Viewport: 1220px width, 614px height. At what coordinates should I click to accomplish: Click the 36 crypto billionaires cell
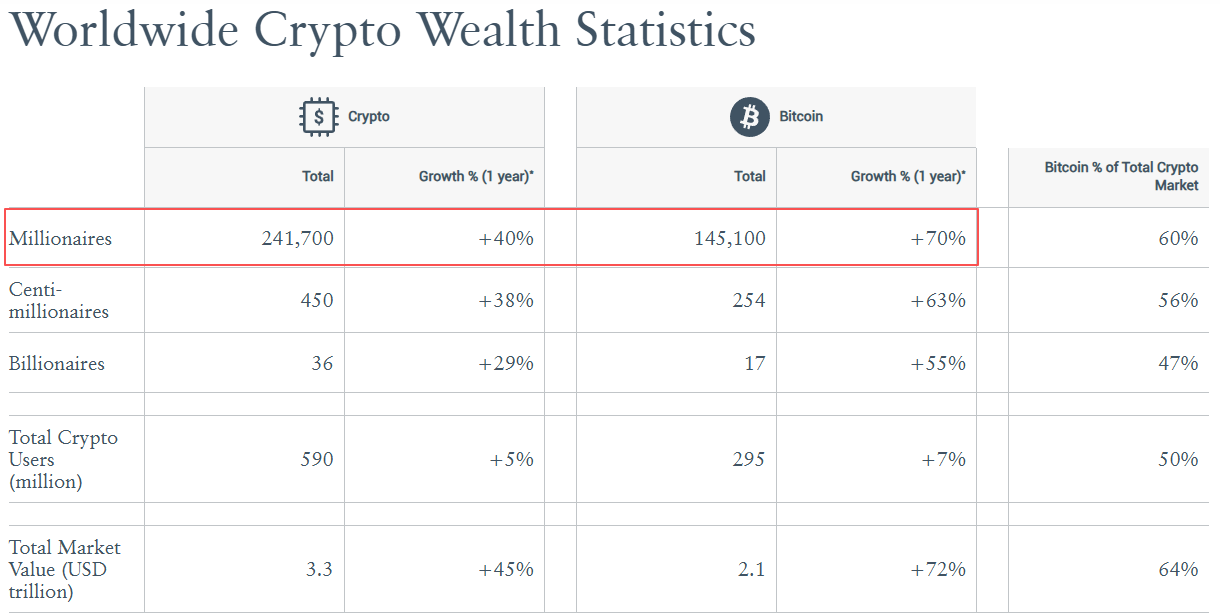[322, 364]
